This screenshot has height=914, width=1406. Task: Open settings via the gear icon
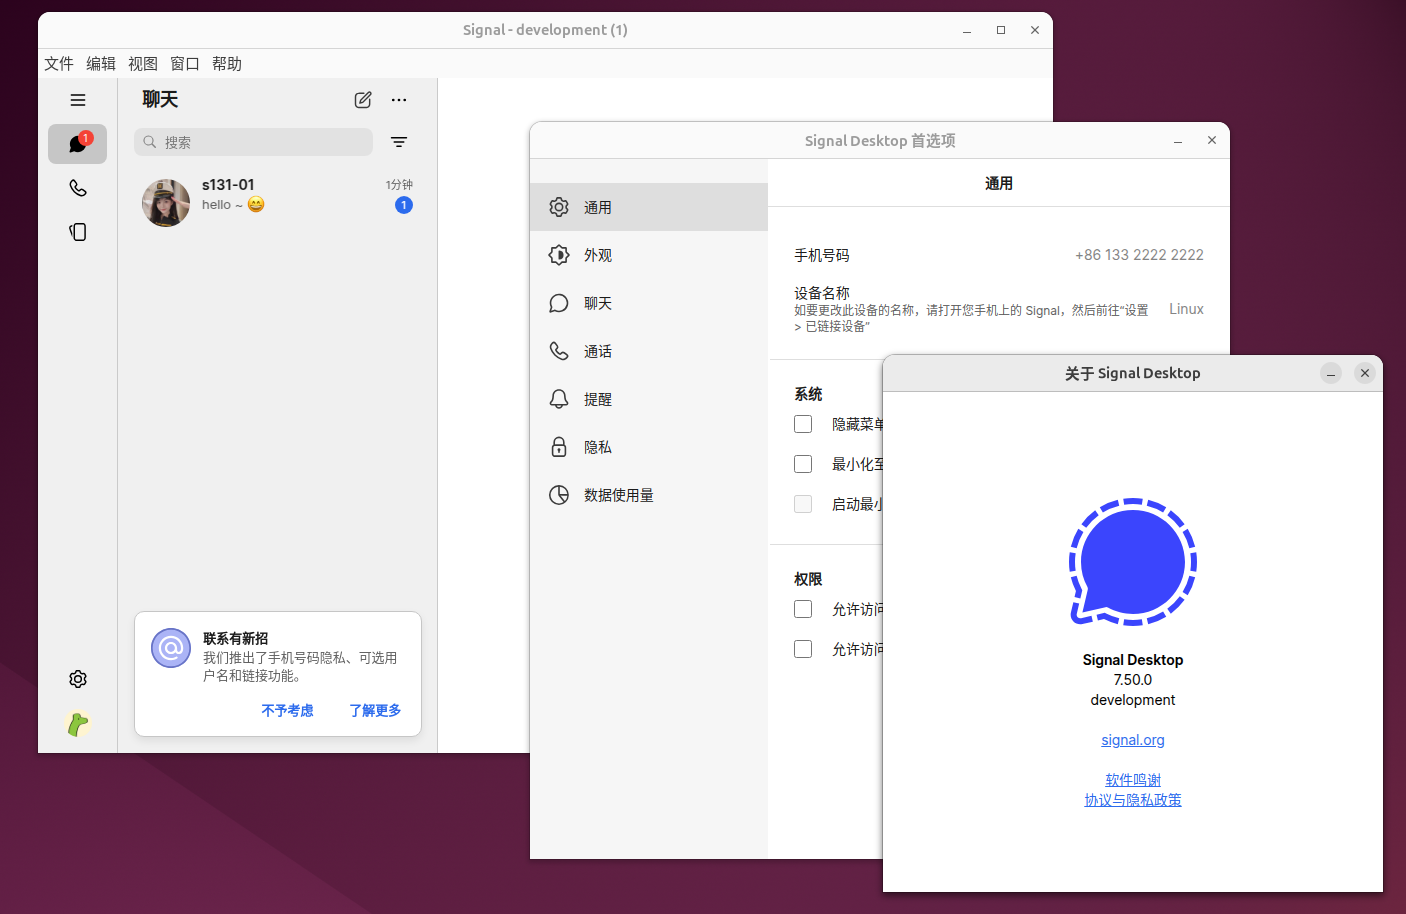click(x=78, y=678)
